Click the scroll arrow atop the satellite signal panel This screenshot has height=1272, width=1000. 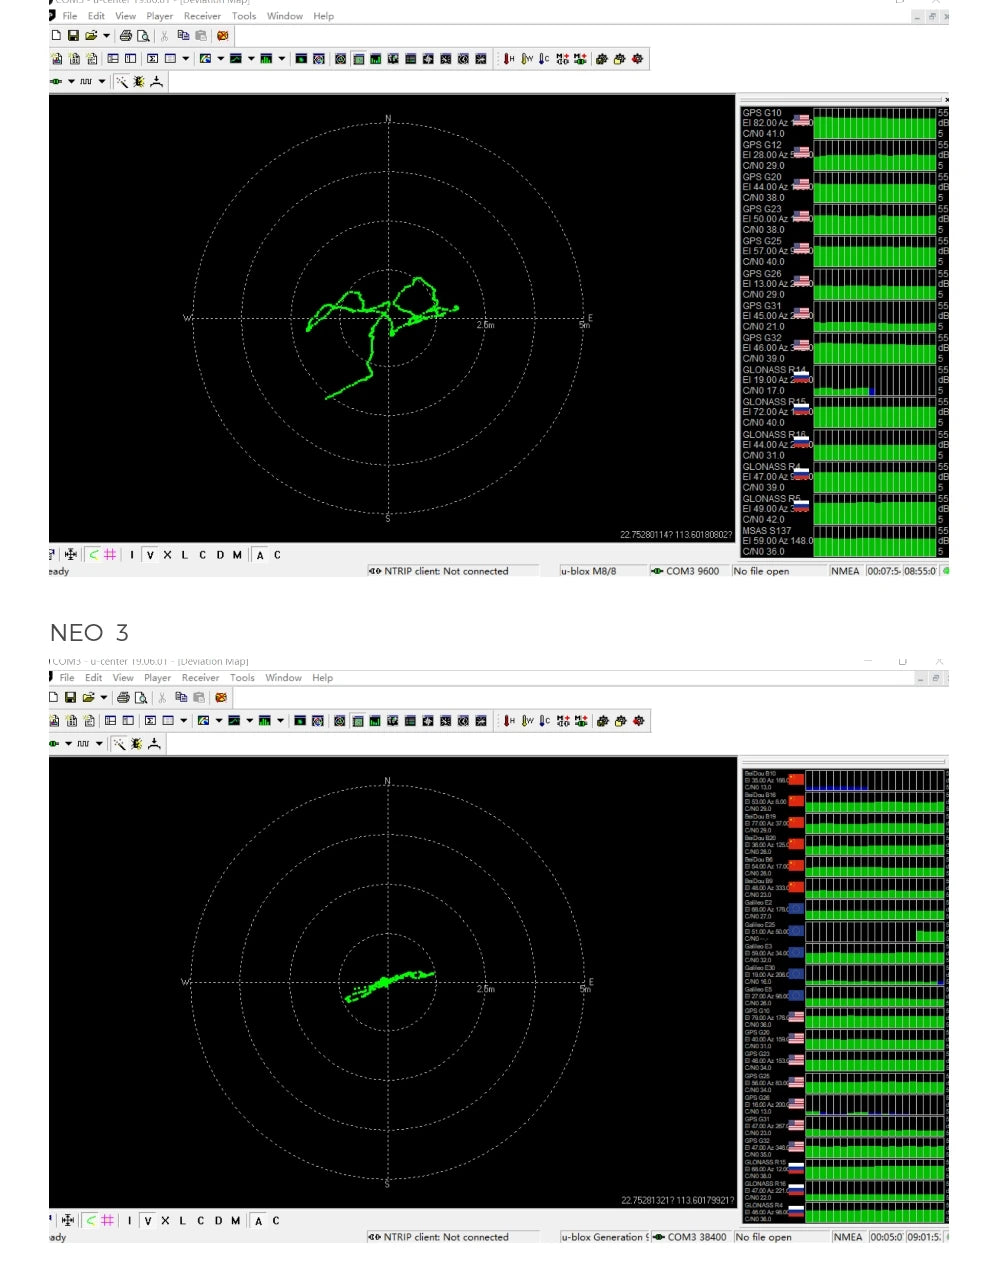946,99
